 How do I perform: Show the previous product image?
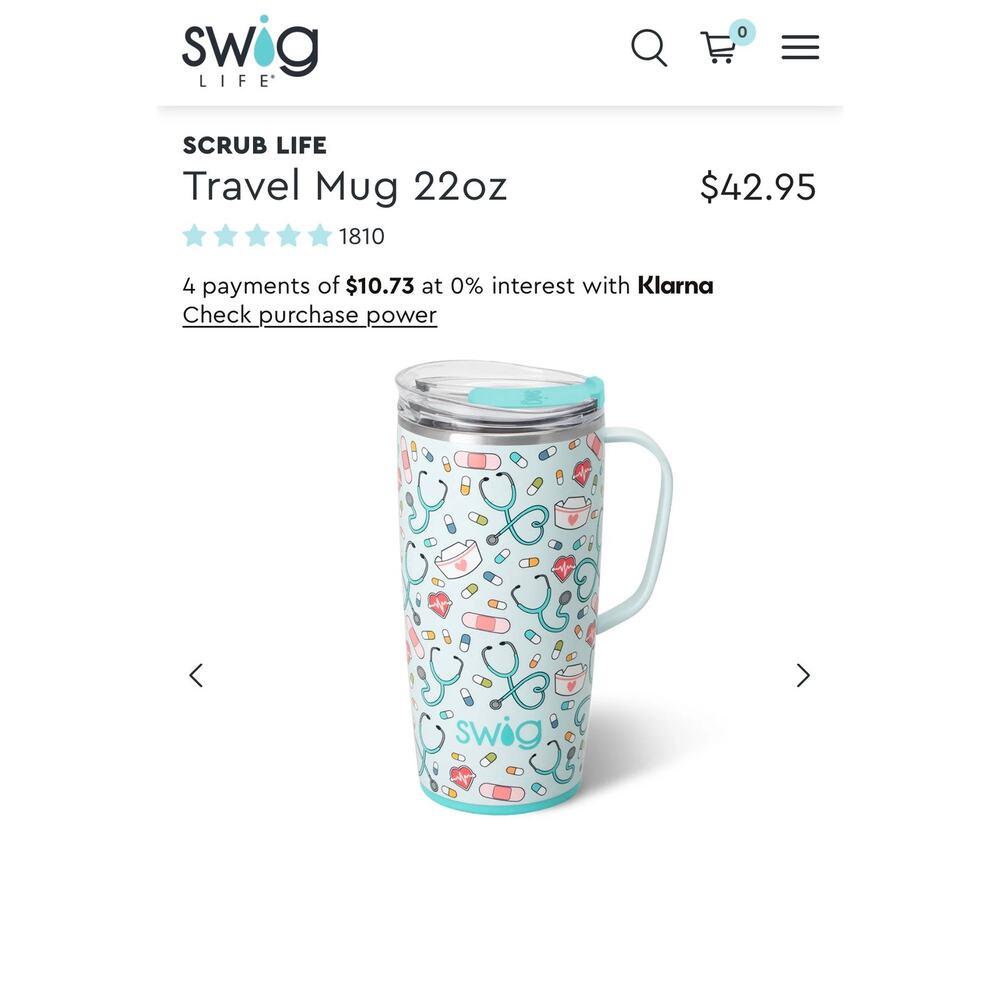(196, 675)
